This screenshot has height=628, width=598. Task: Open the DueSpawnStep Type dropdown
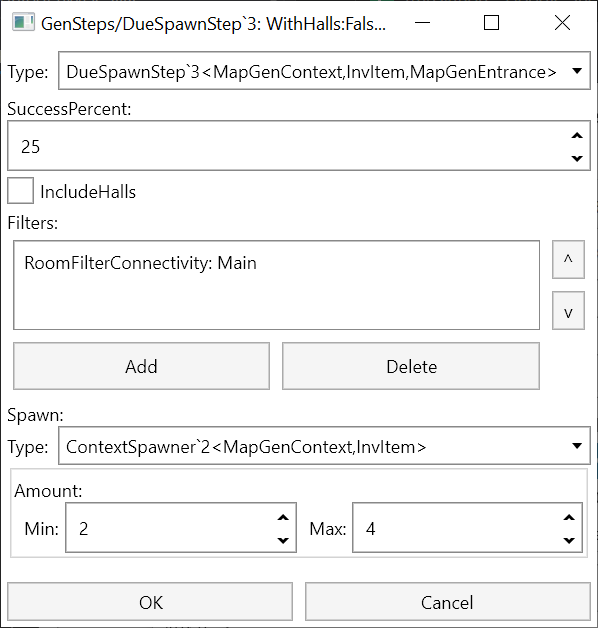324,71
